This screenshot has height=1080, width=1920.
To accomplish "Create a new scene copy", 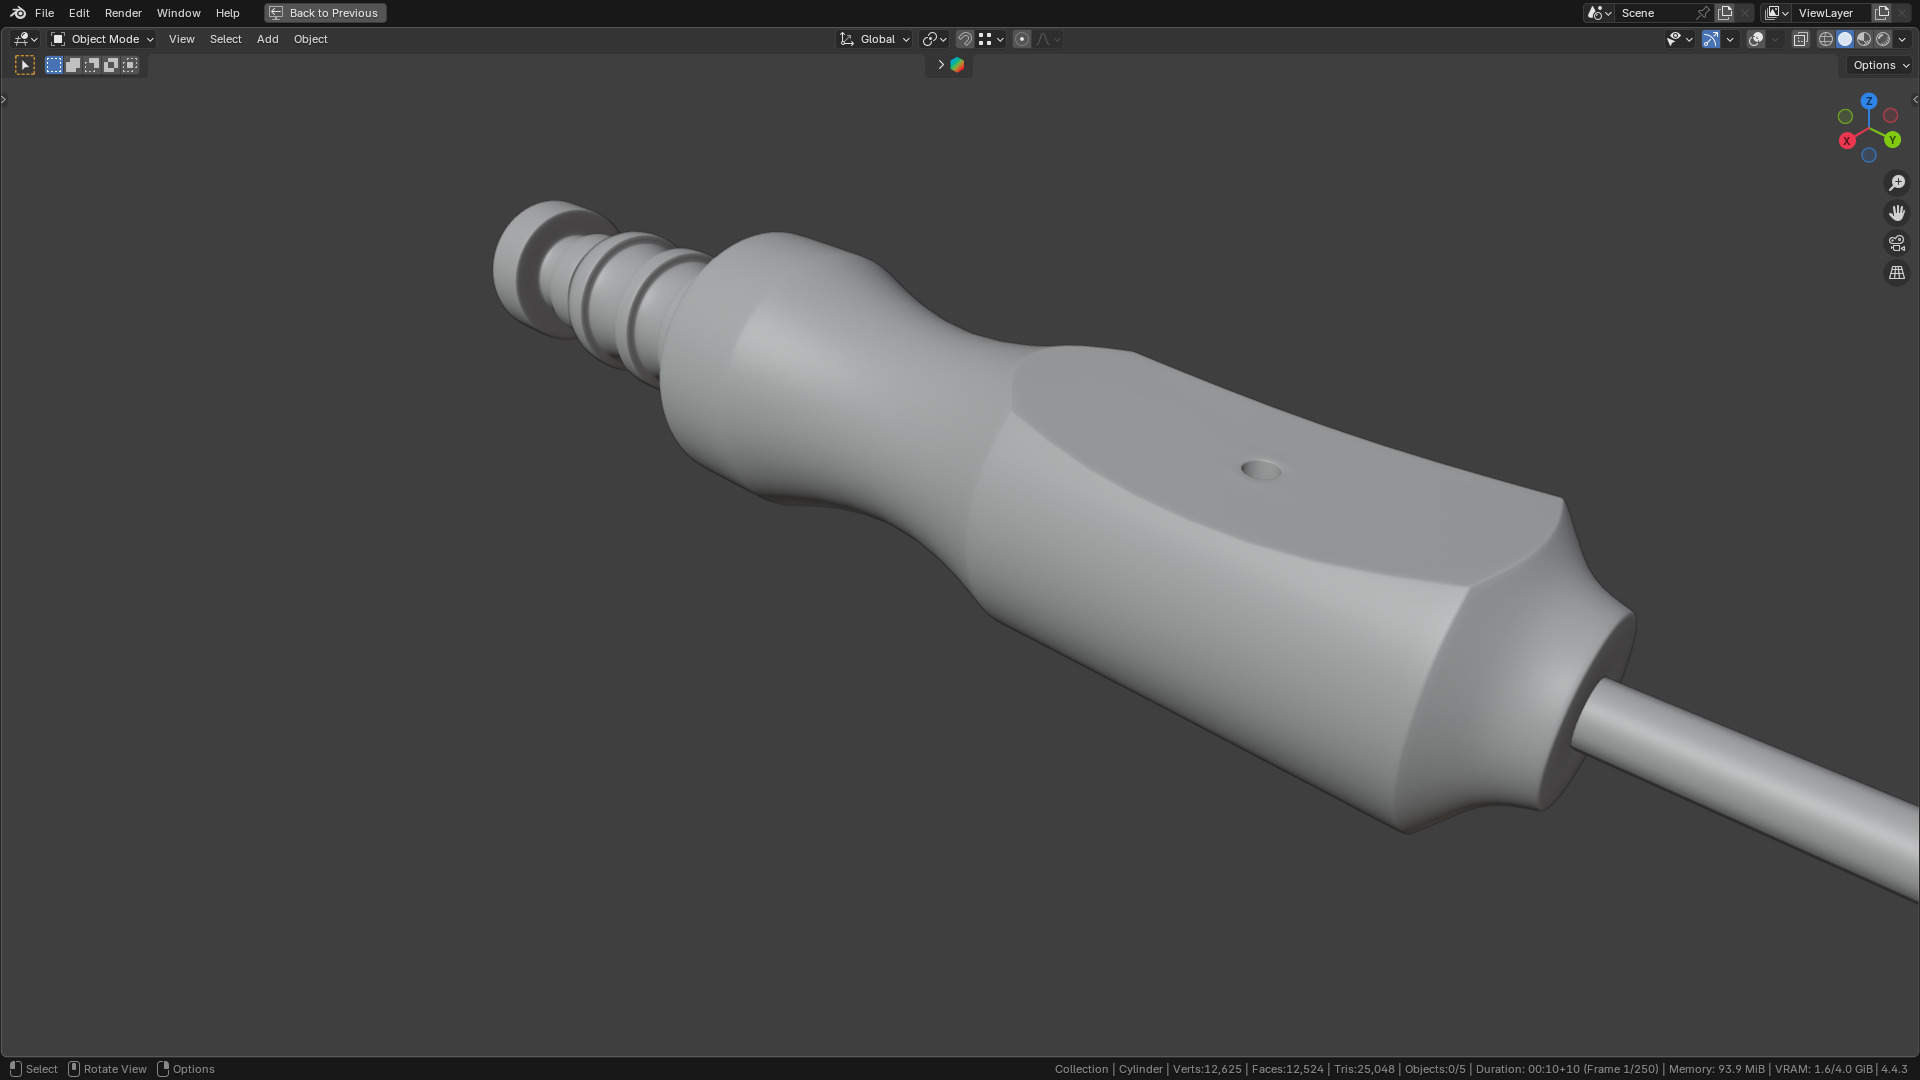I will 1725,13.
